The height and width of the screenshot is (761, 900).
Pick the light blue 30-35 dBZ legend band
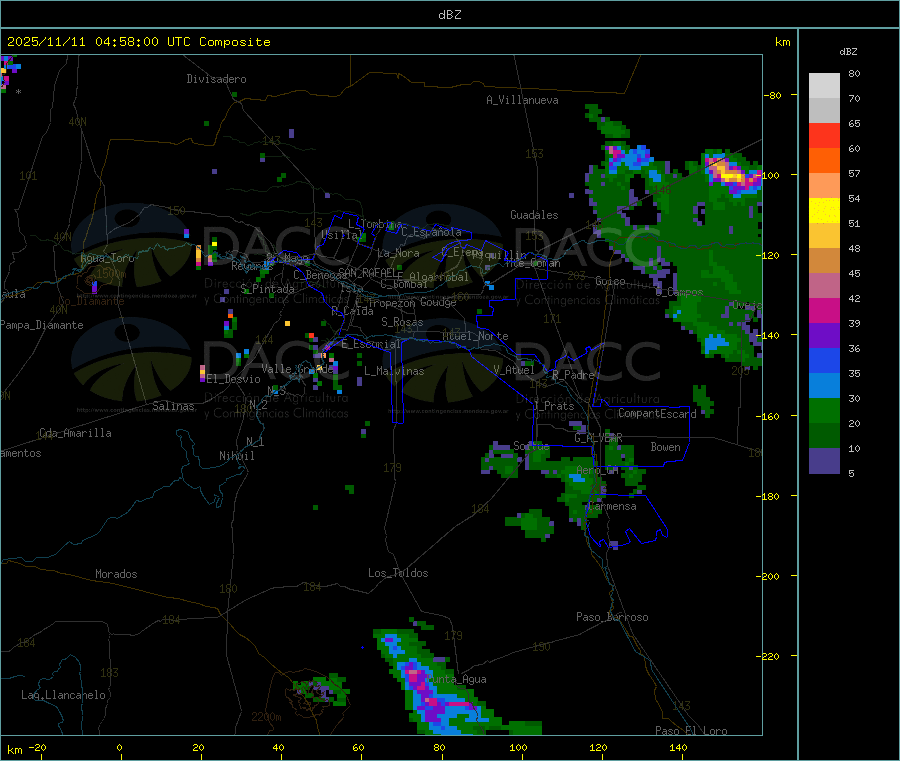(824, 386)
